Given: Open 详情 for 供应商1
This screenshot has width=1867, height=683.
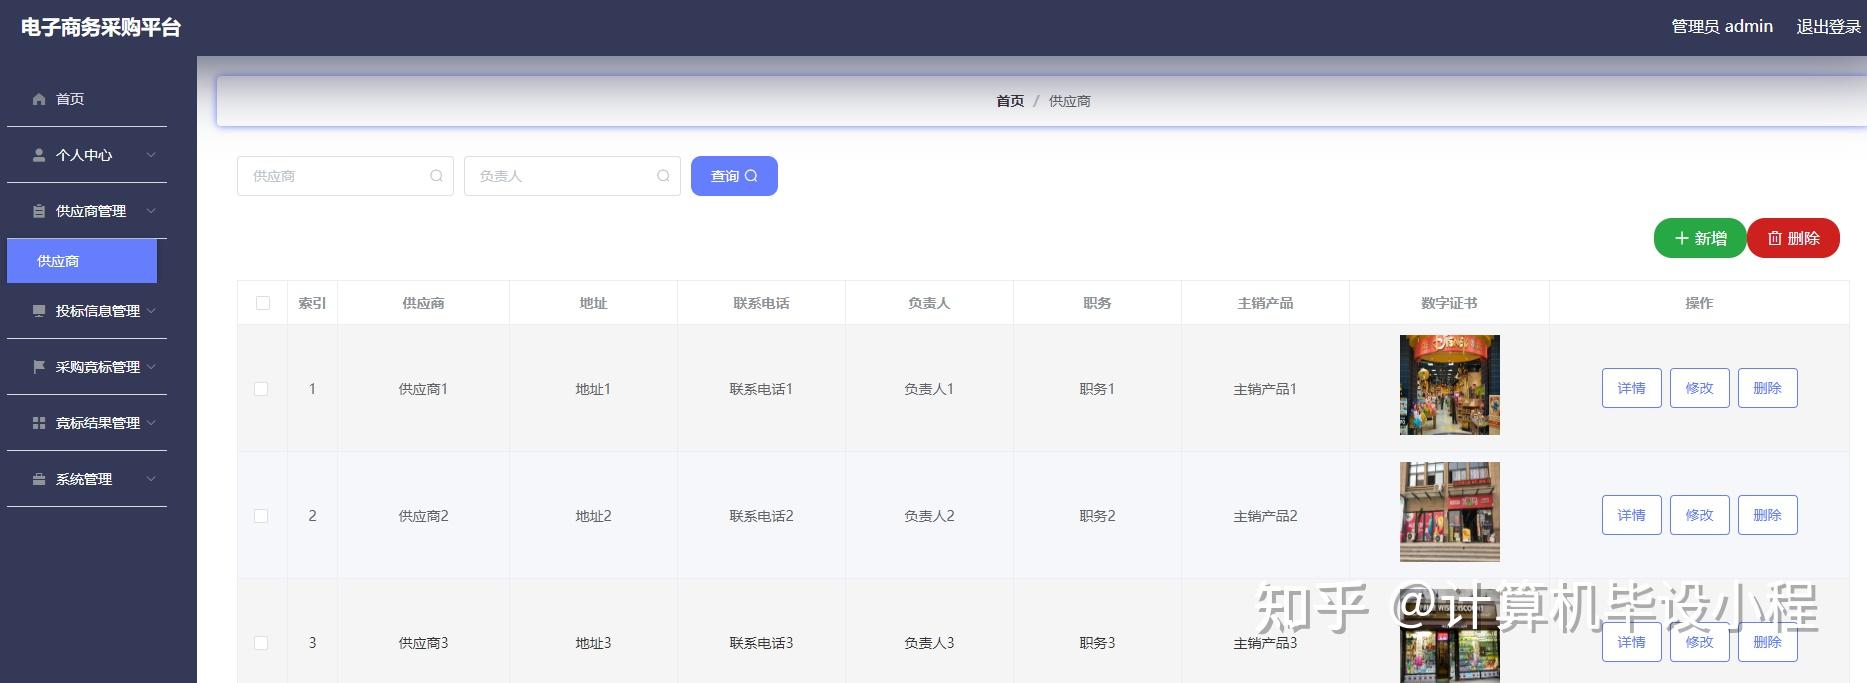Looking at the screenshot, I should (x=1632, y=388).
